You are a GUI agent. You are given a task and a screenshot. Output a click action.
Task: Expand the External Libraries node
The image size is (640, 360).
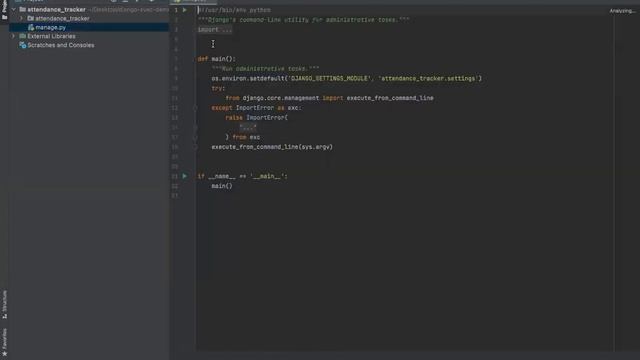pyautogui.click(x=13, y=36)
